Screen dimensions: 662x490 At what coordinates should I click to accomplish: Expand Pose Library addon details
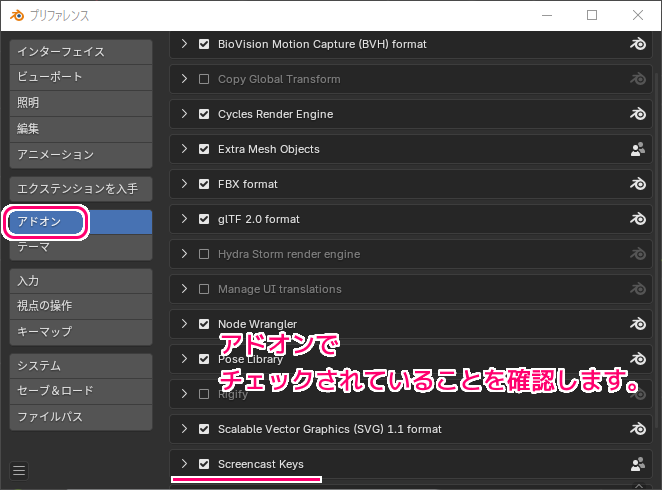184,359
